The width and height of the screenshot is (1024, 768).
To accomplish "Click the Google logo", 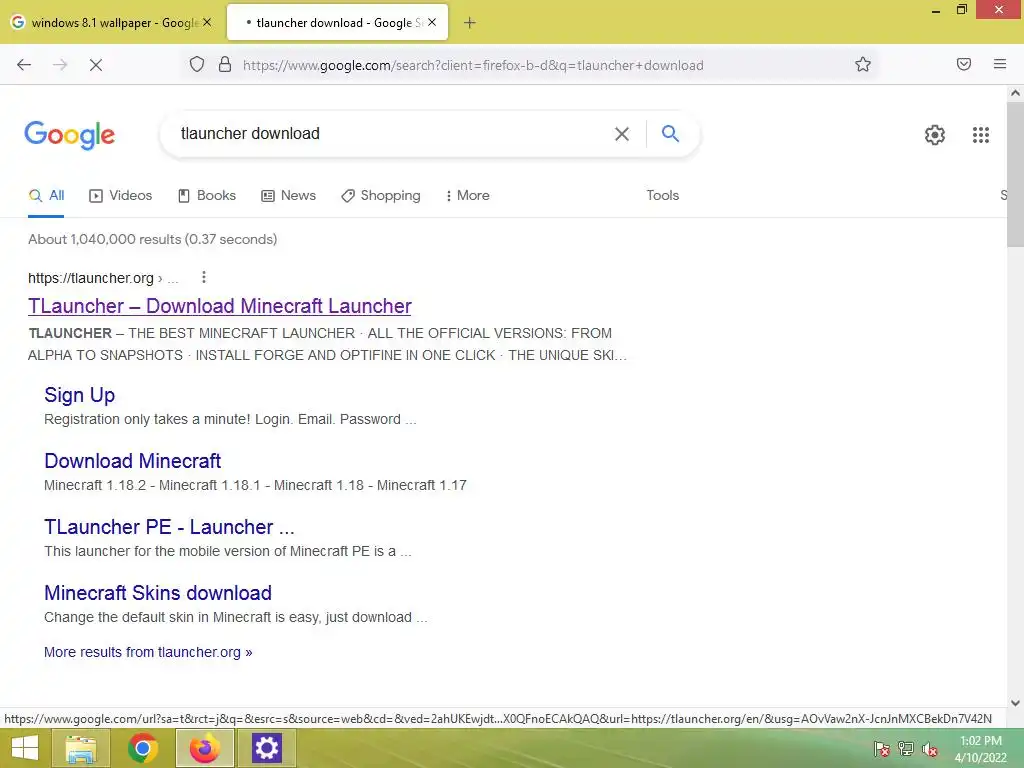I will click(x=69, y=135).
